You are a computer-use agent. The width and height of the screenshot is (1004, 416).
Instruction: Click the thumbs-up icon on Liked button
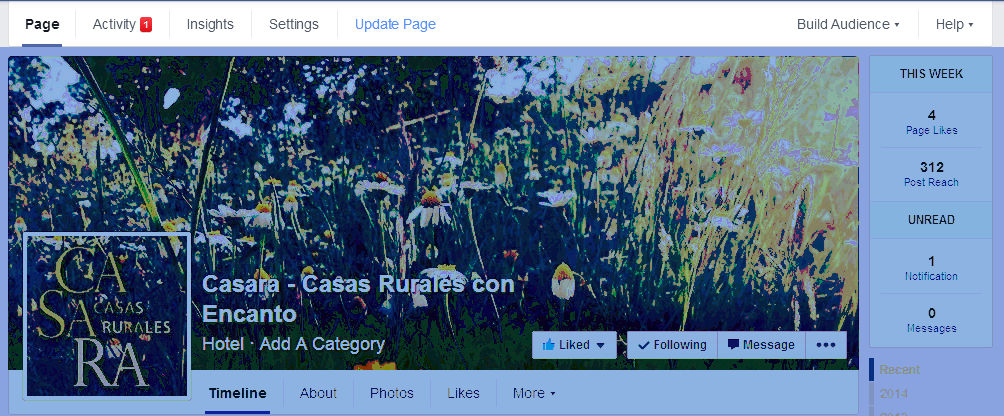pyautogui.click(x=548, y=344)
